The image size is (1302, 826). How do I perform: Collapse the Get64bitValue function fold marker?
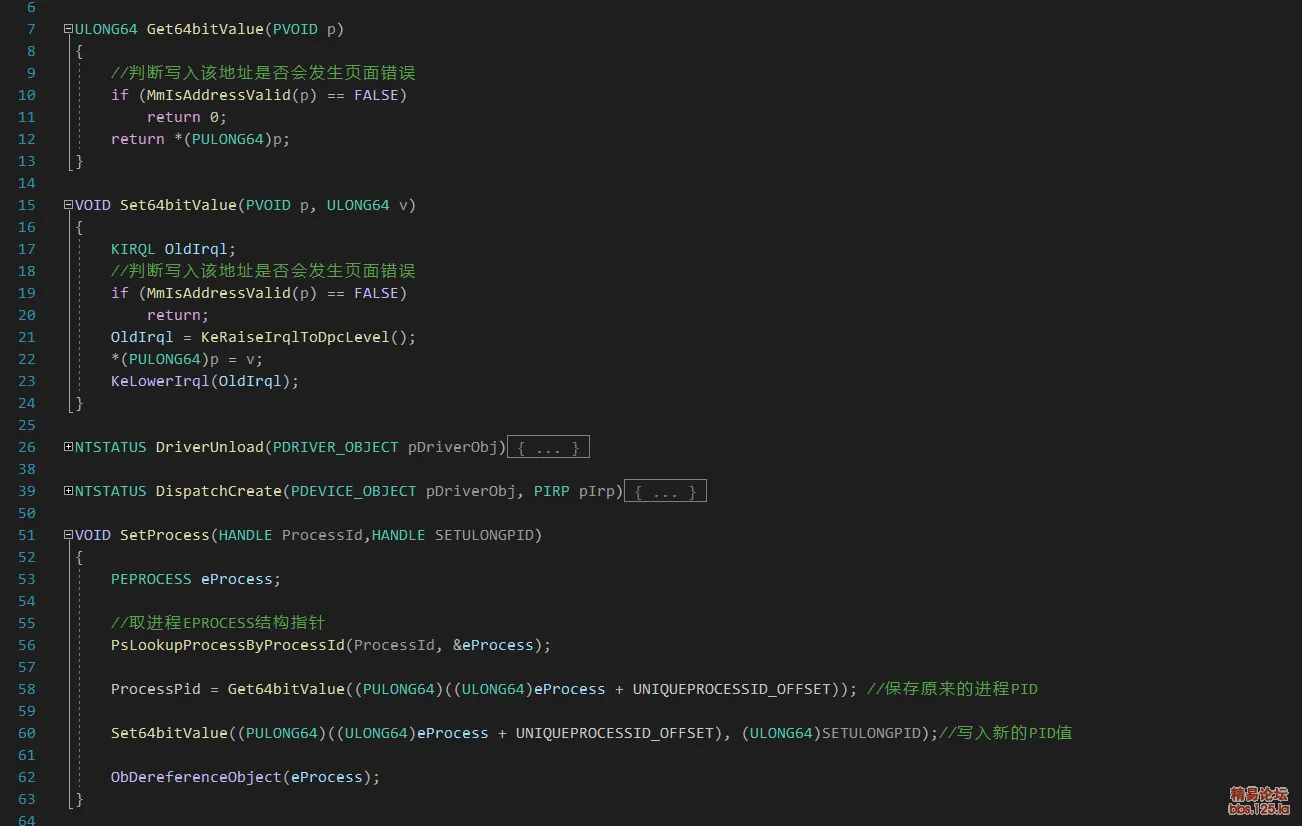point(68,29)
